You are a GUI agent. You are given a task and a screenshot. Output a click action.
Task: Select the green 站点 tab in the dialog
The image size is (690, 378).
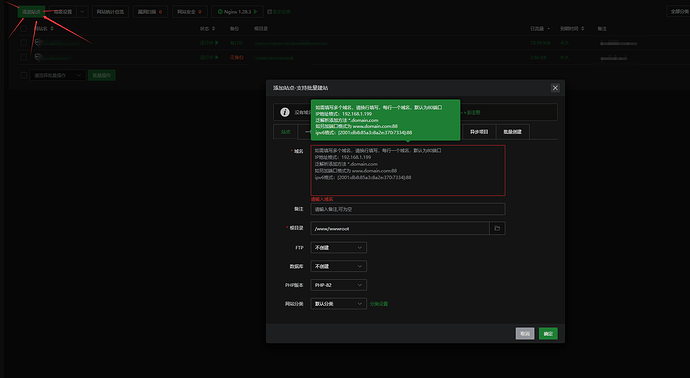click(286, 132)
